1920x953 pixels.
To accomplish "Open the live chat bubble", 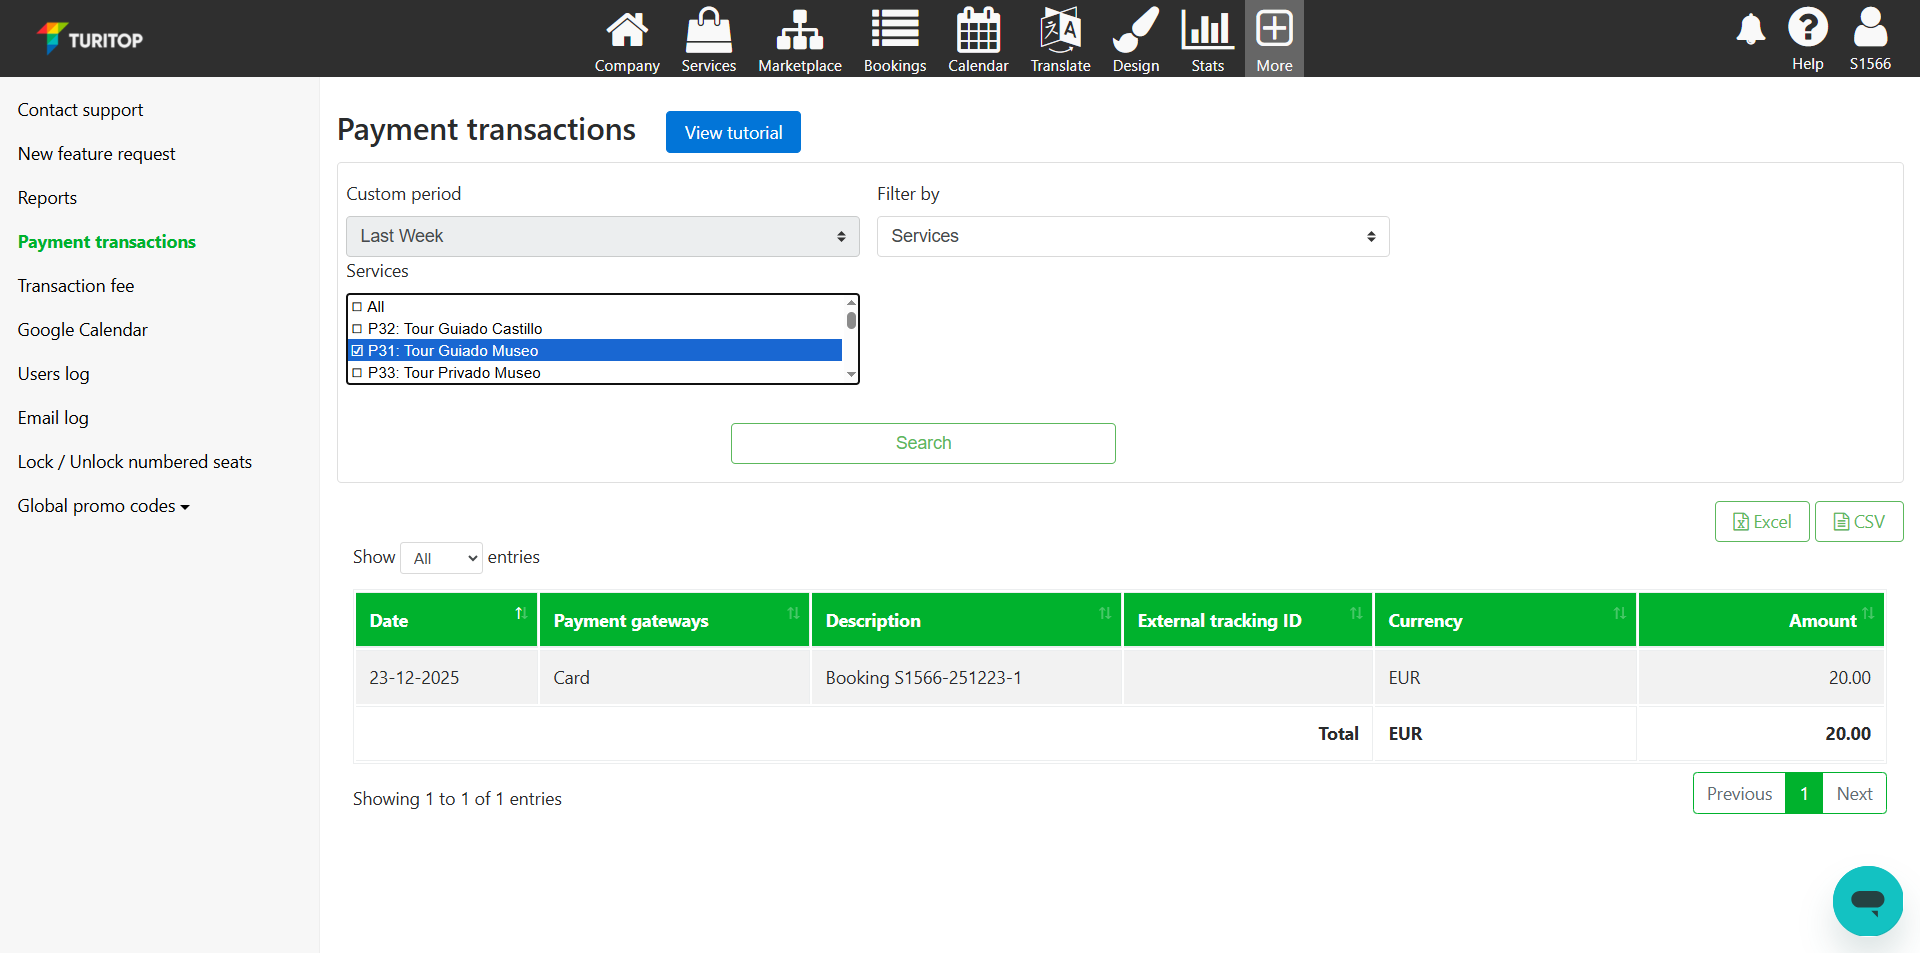I will pos(1867,900).
